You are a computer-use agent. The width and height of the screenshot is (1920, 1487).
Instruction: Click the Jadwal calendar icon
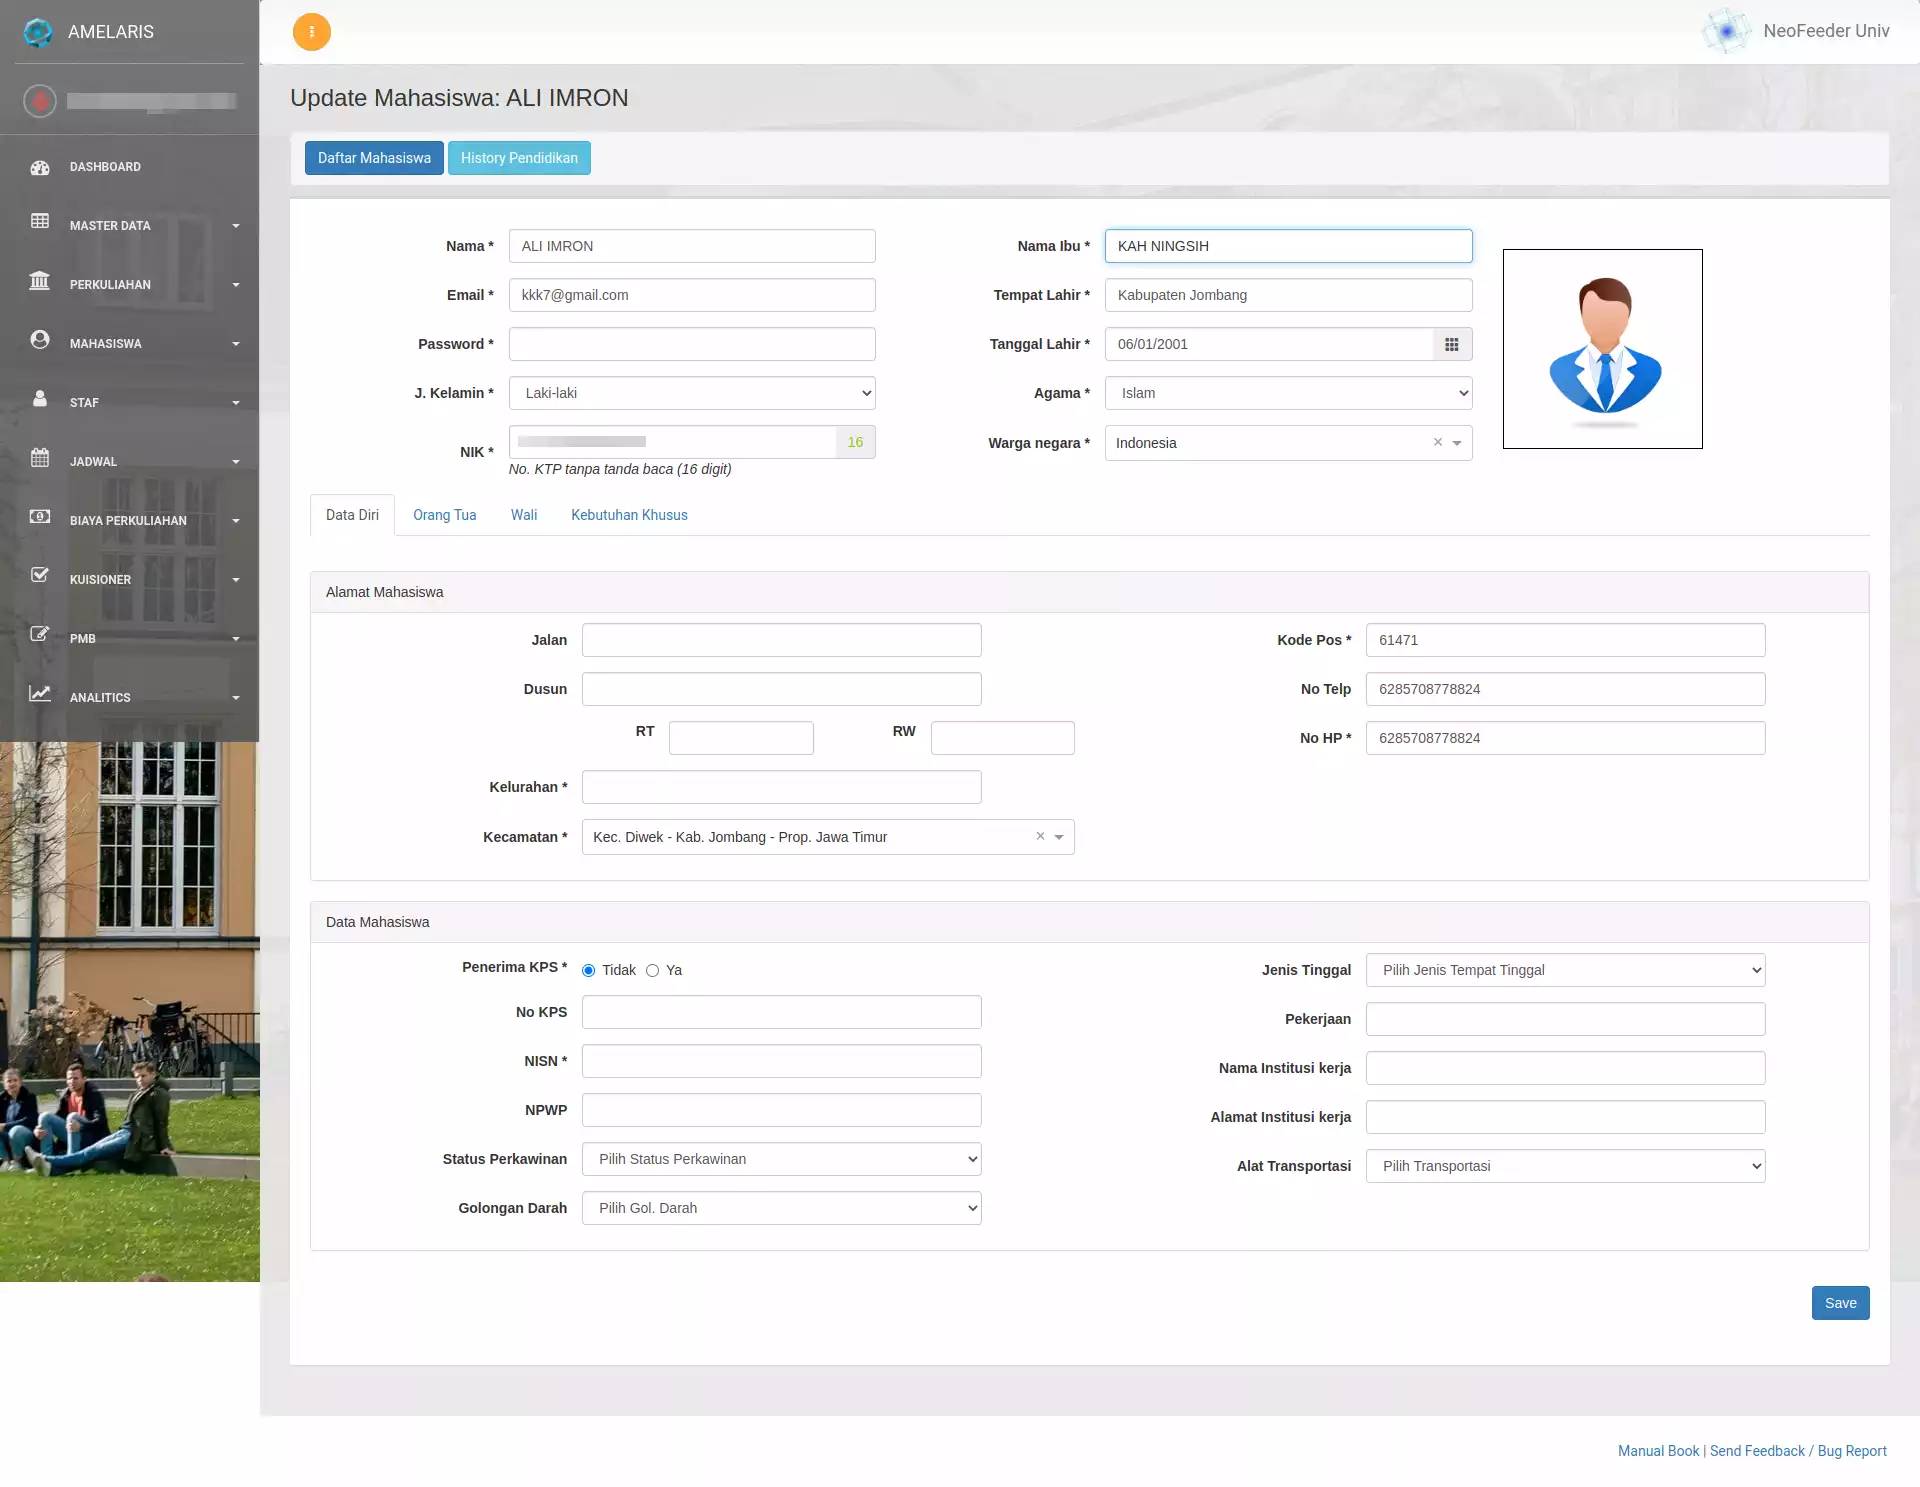pos(40,457)
